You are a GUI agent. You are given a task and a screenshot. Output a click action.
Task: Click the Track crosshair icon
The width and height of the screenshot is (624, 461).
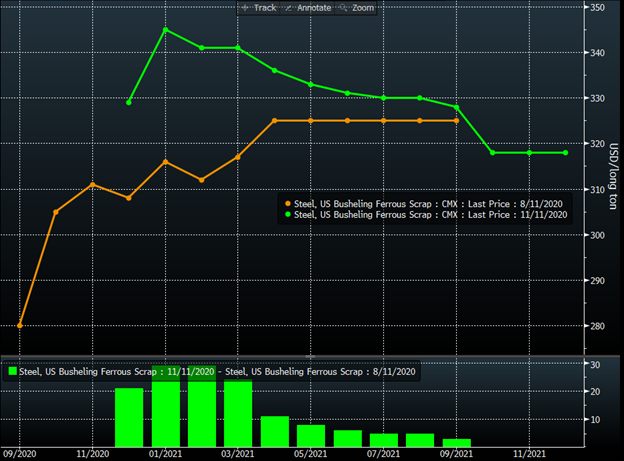pos(244,8)
